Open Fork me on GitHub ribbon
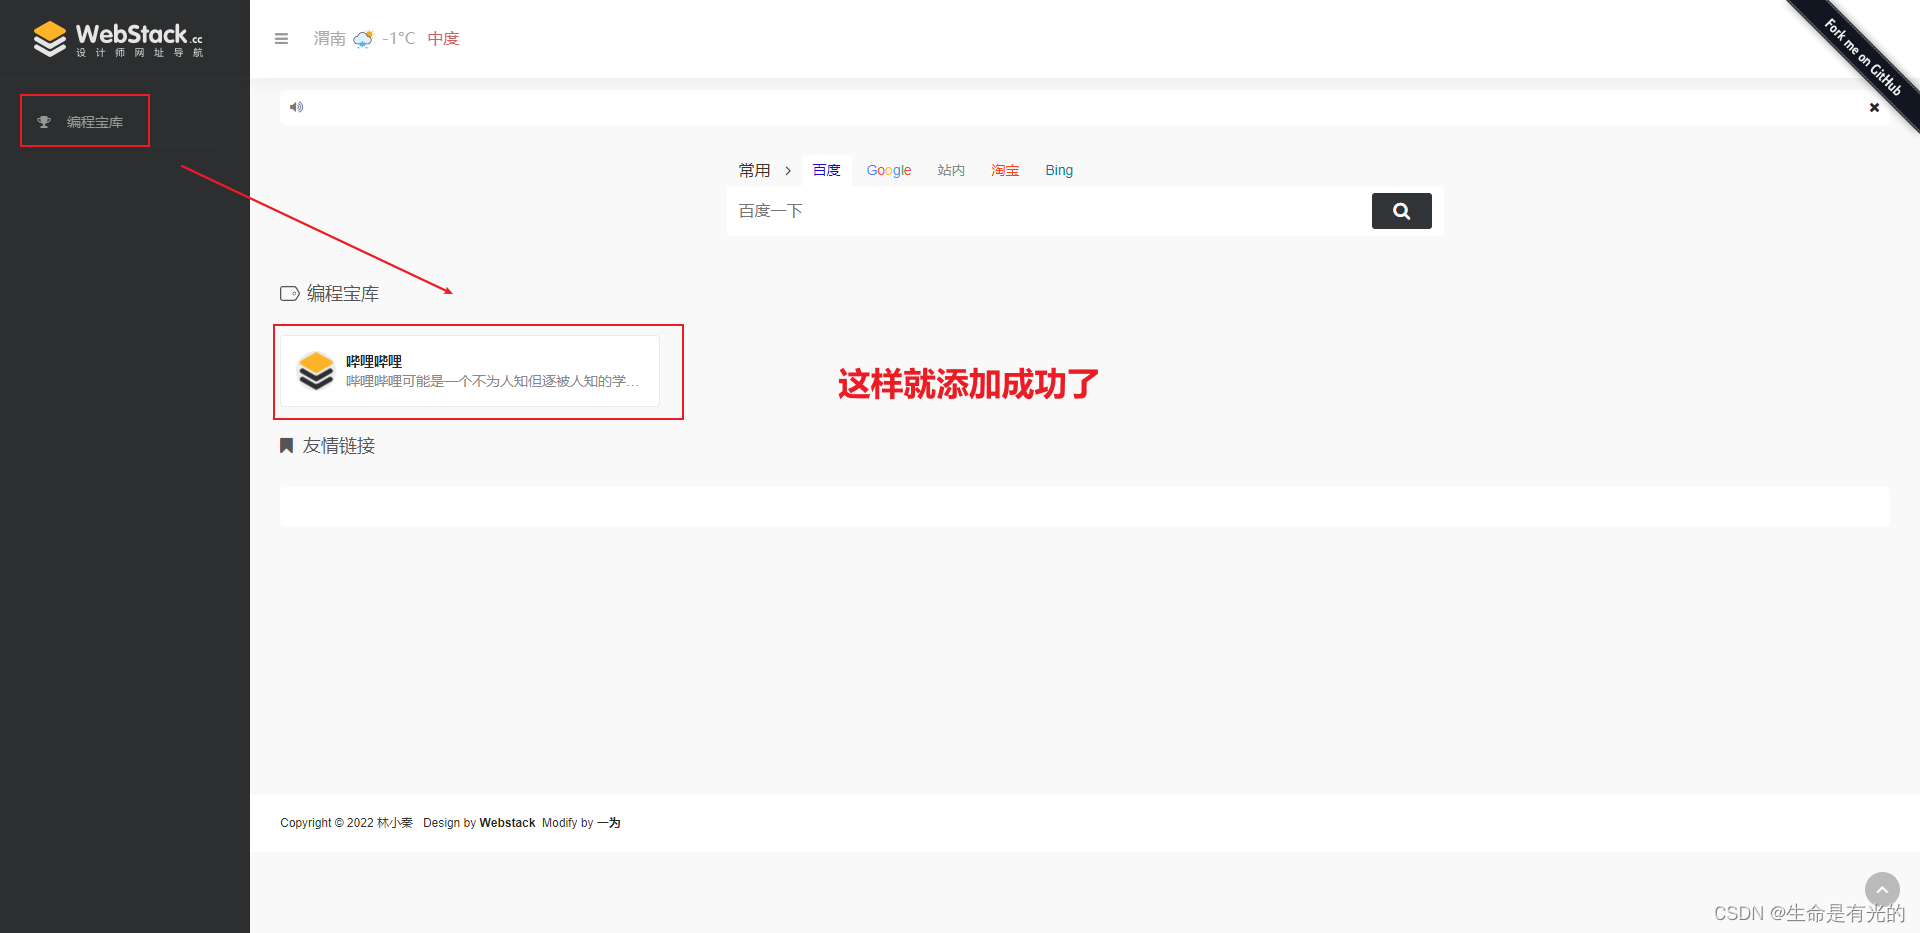This screenshot has height=933, width=1920. (x=1863, y=57)
